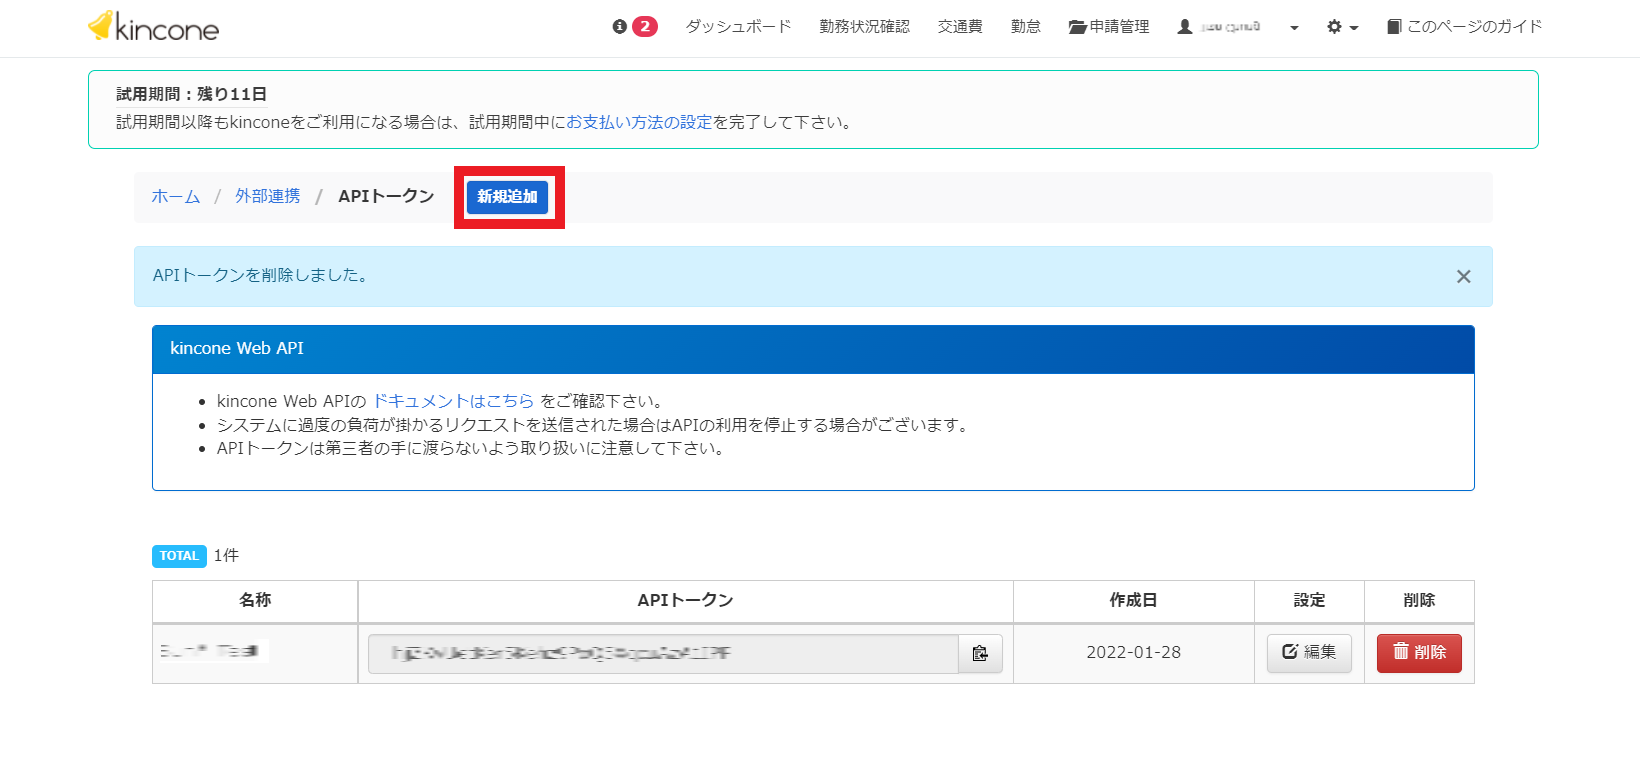Open the kincone logo home page
1640x764 pixels.
[x=153, y=27]
